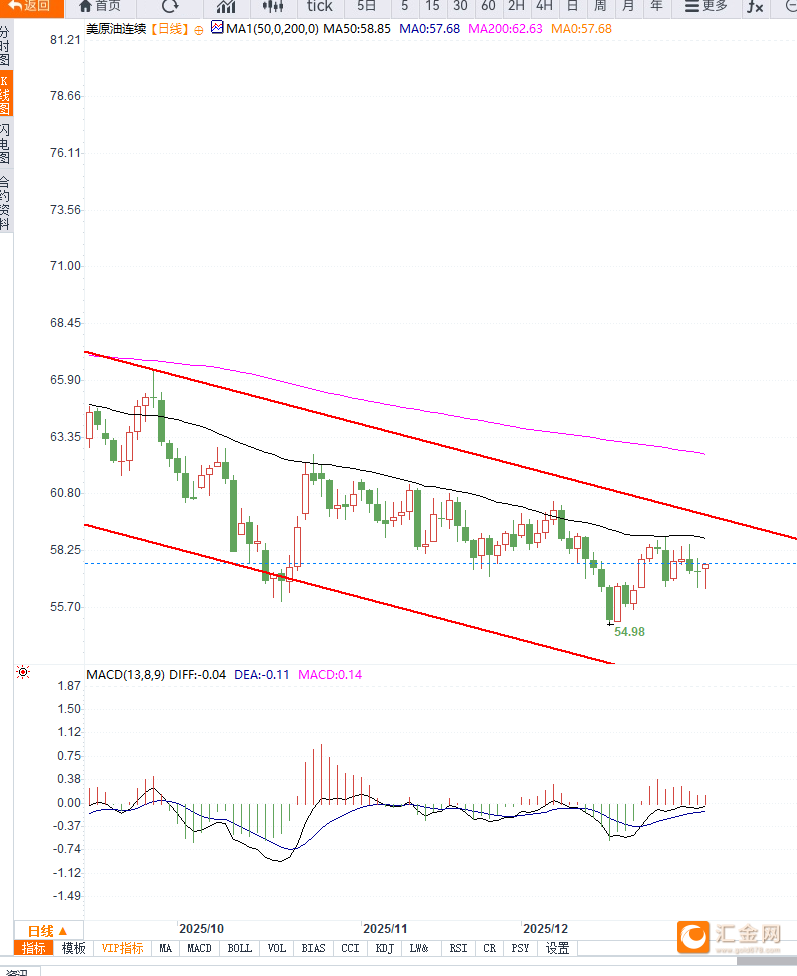Select the LW& indicator
Image resolution: width=797 pixels, height=976 pixels.
[419, 949]
